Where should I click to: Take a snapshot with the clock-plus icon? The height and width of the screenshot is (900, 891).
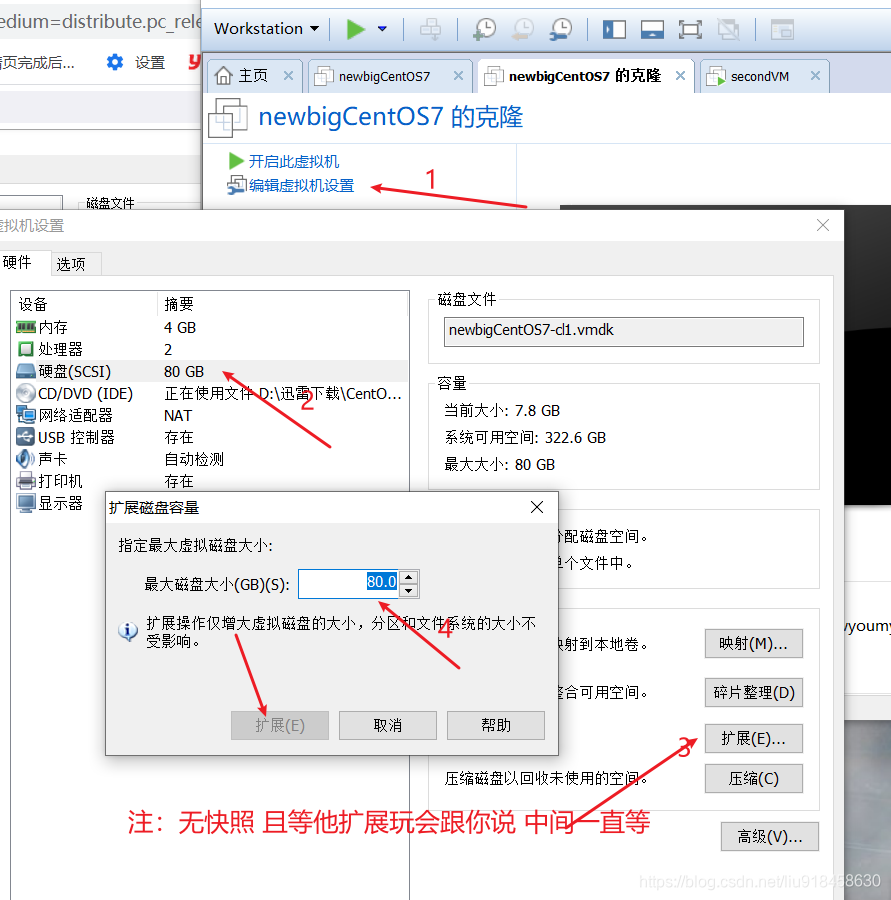pyautogui.click(x=485, y=29)
